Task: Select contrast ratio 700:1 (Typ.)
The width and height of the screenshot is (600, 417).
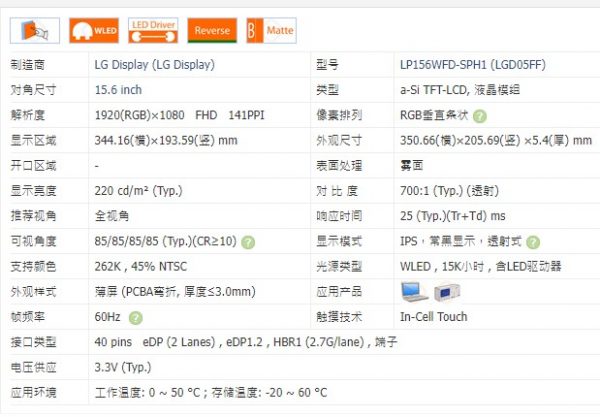Action: point(449,191)
